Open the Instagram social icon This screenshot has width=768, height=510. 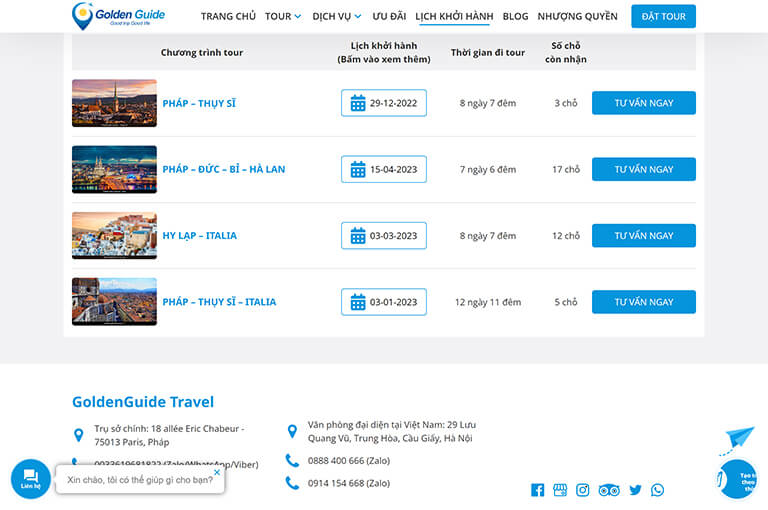[x=582, y=490]
